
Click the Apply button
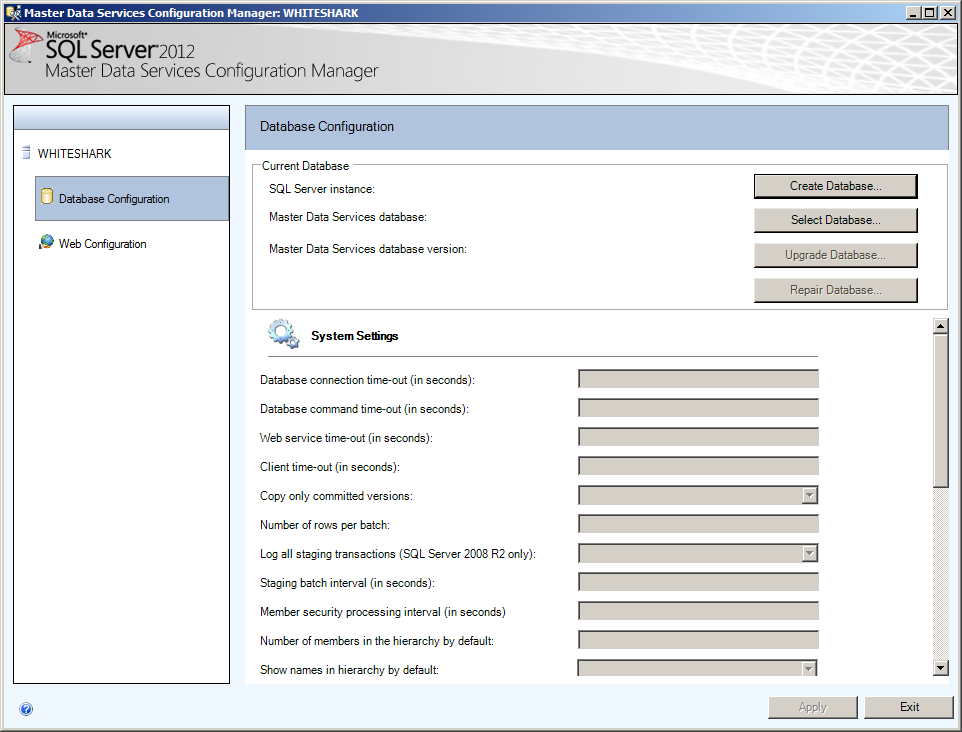[812, 707]
